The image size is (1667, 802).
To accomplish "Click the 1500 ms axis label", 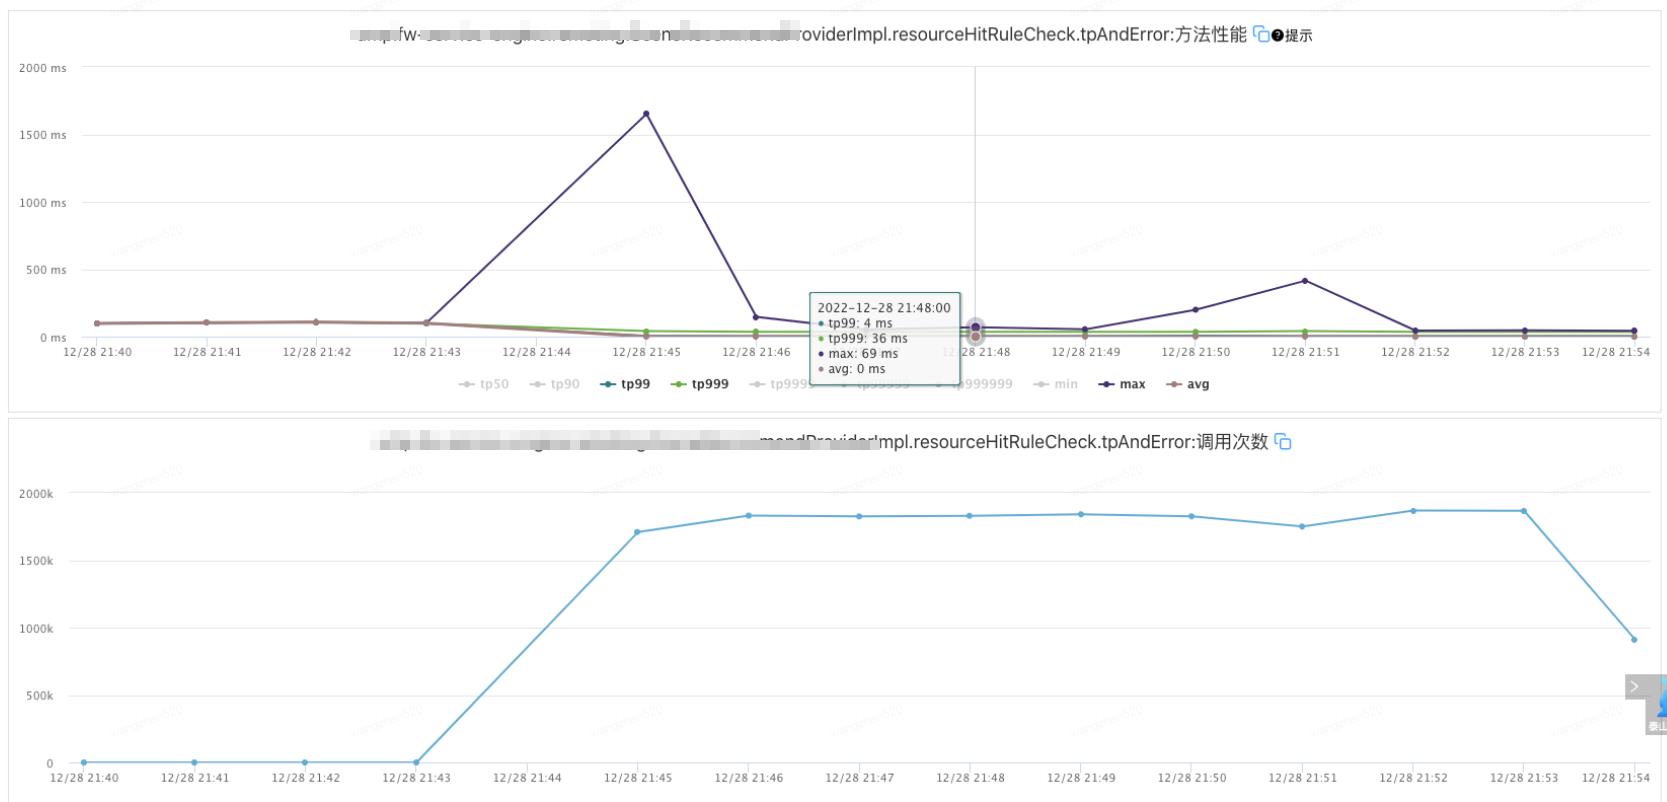I will pyautogui.click(x=43, y=135).
